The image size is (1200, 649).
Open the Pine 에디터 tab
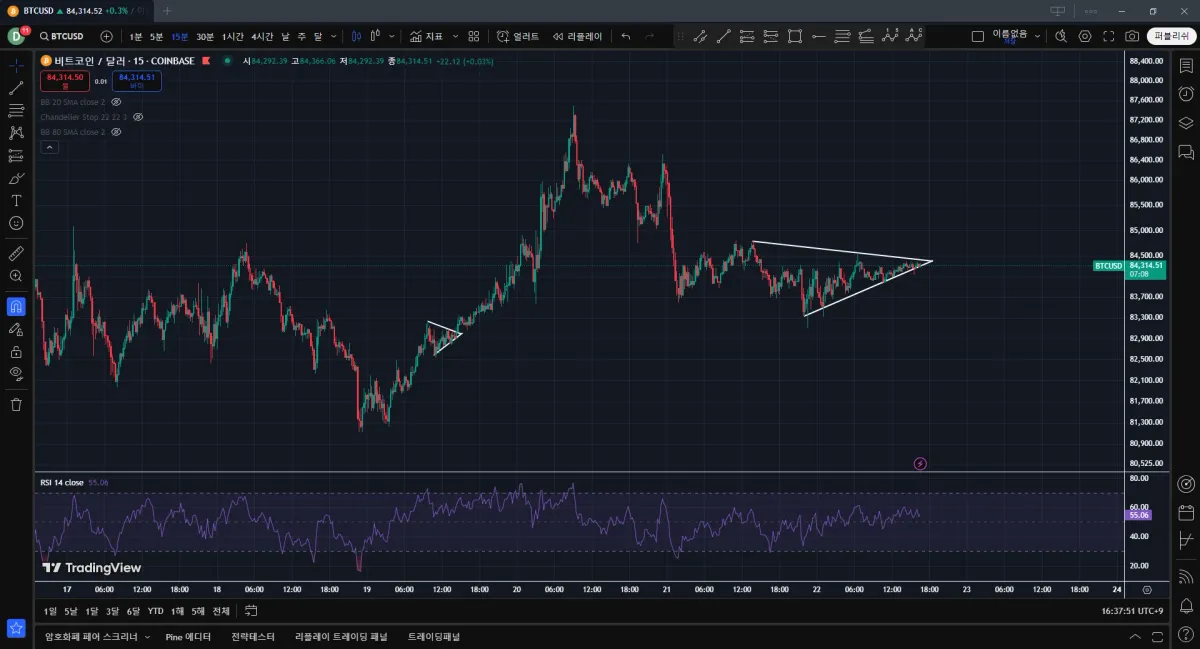(x=188, y=636)
